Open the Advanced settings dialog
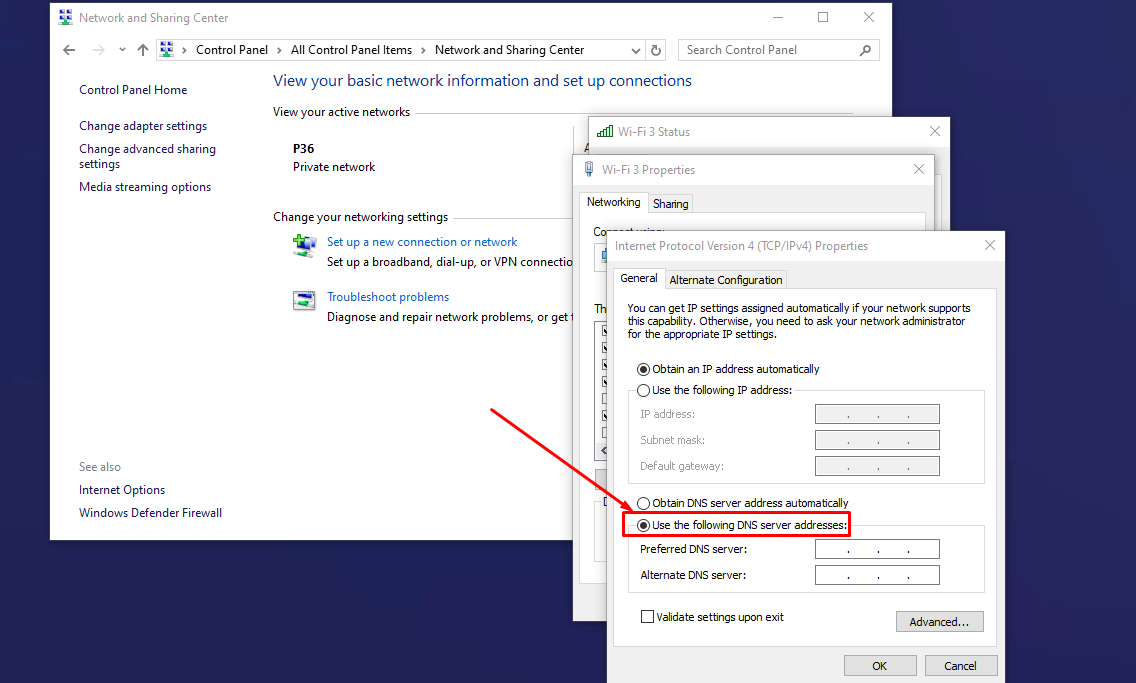The image size is (1136, 683). [939, 621]
